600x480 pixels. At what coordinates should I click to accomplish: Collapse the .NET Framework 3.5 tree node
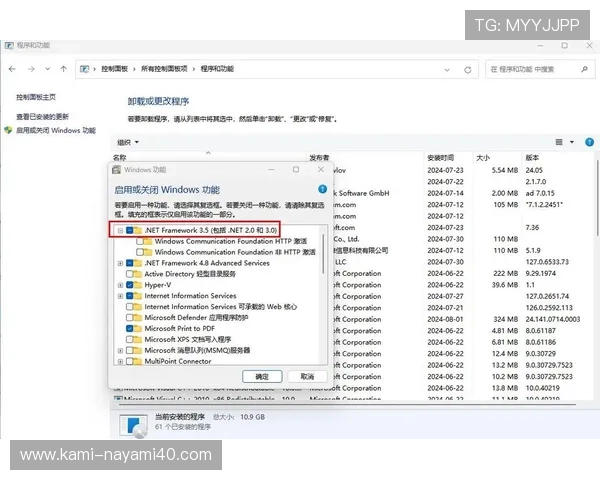tap(120, 230)
